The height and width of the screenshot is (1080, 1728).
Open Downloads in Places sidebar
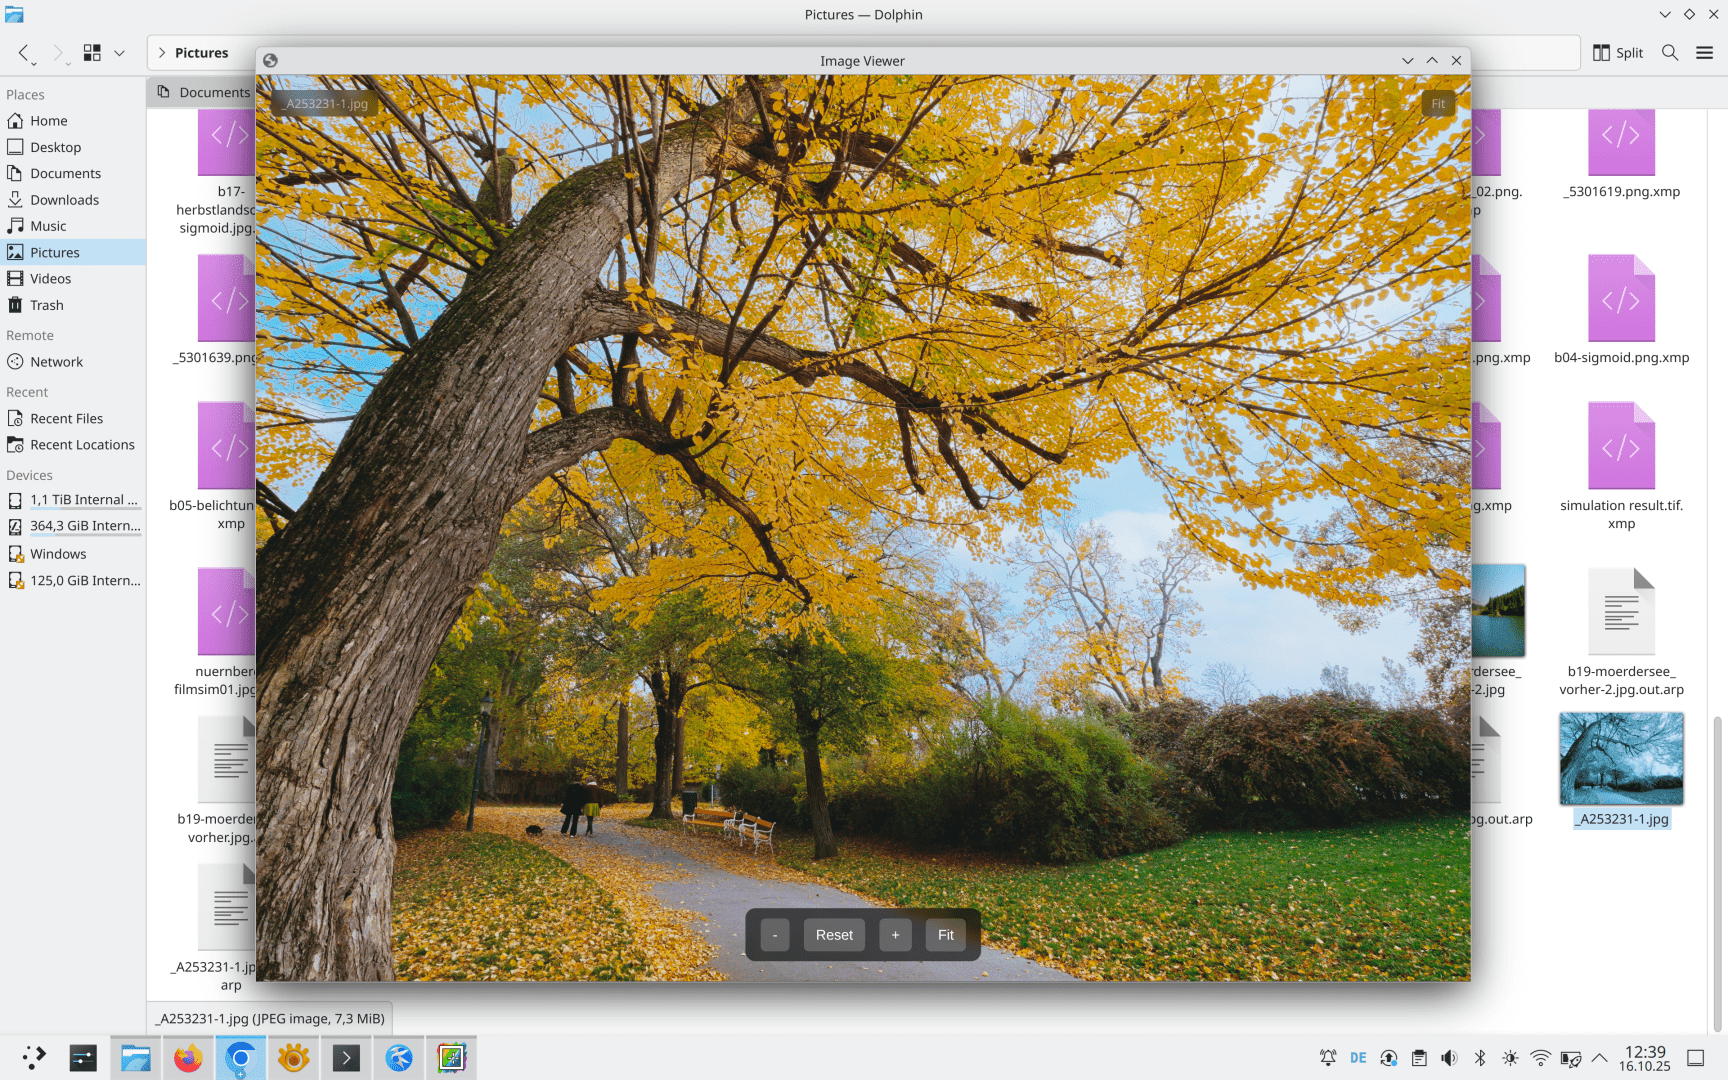tap(64, 200)
